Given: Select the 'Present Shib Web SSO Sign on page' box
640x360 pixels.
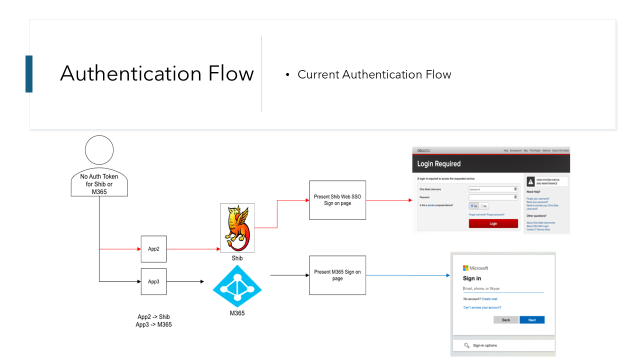Looking at the screenshot, I should tap(337, 200).
